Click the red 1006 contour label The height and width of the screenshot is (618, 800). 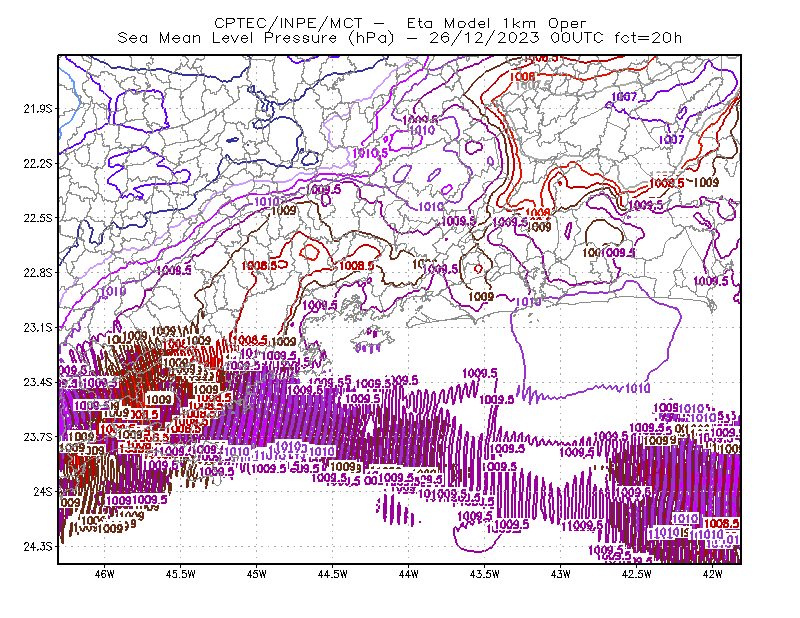pyautogui.click(x=522, y=77)
